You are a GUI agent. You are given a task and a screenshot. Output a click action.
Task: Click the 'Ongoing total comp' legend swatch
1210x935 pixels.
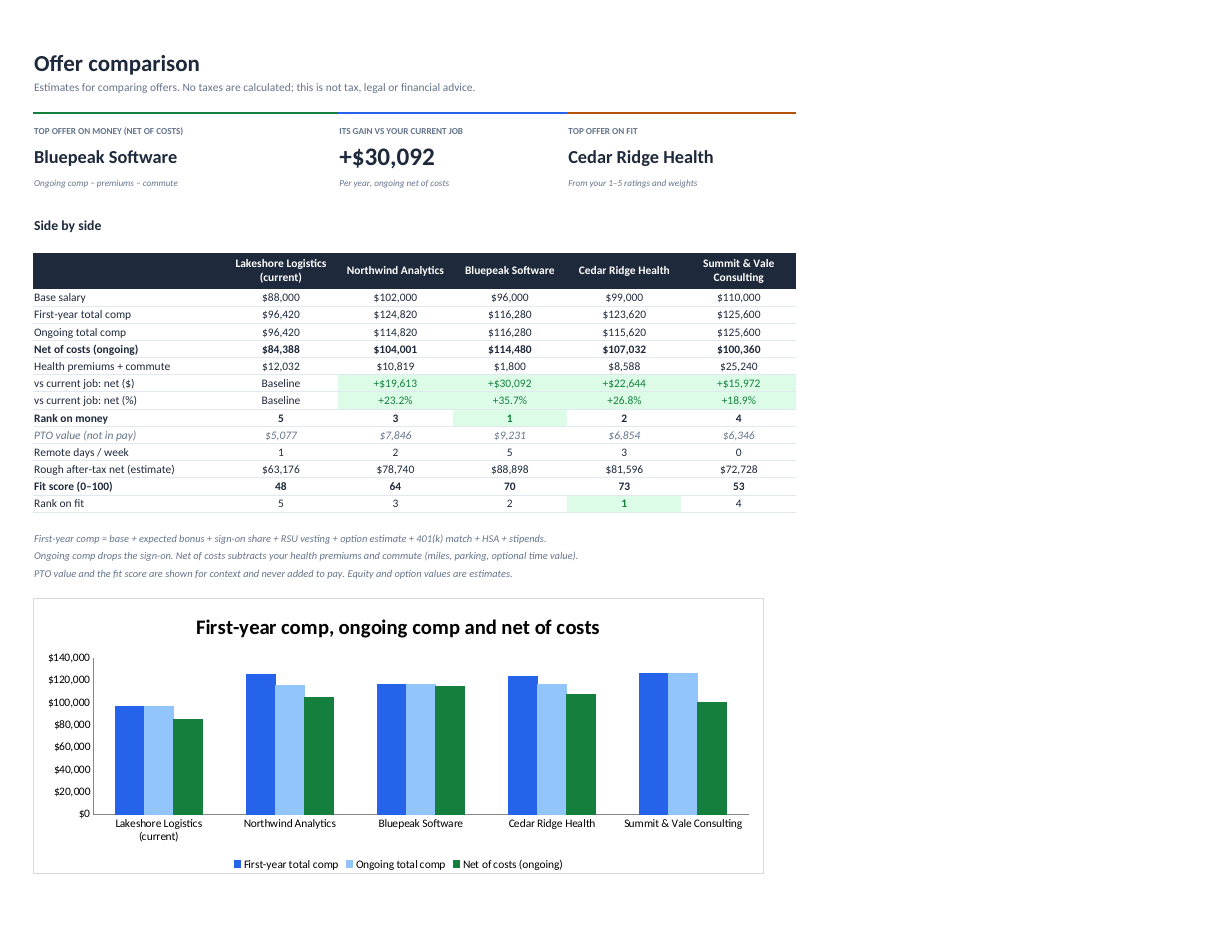tap(350, 864)
